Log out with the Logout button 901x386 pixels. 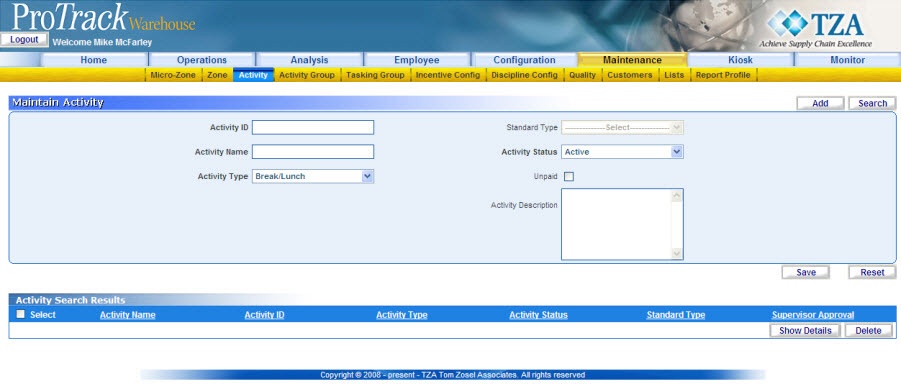tap(24, 40)
